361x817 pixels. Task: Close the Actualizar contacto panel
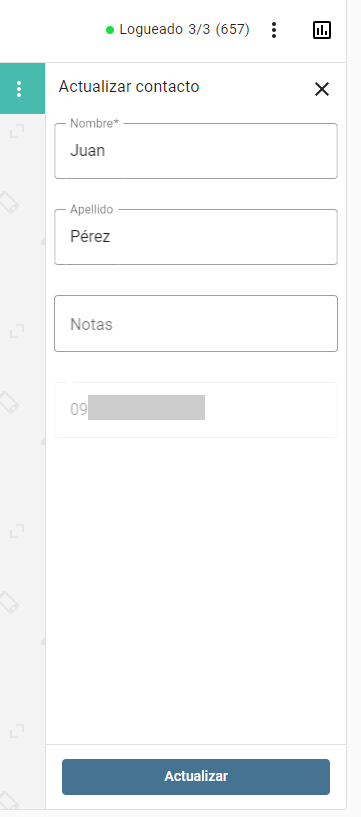point(322,89)
